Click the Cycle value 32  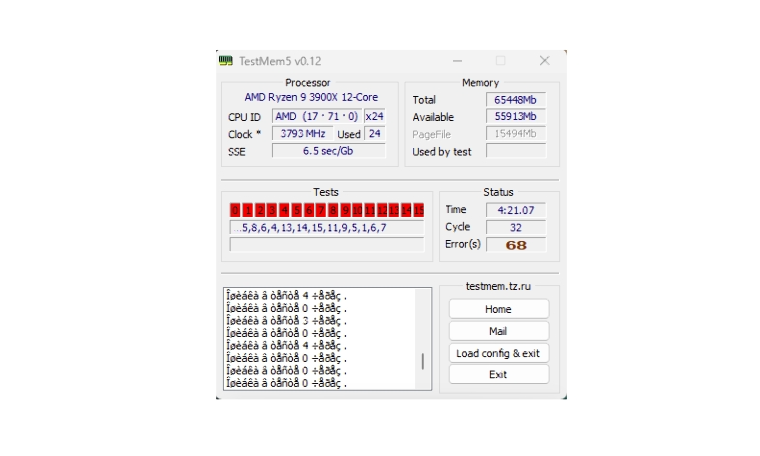click(516, 227)
